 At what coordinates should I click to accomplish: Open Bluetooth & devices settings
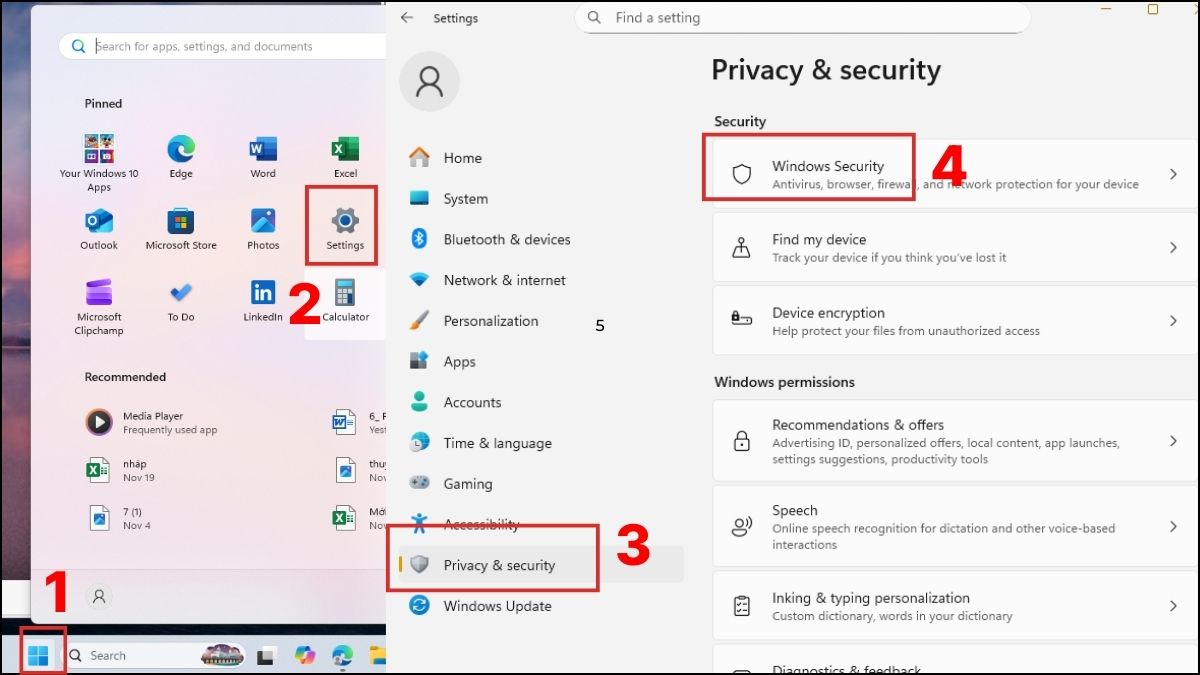click(x=540, y=240)
